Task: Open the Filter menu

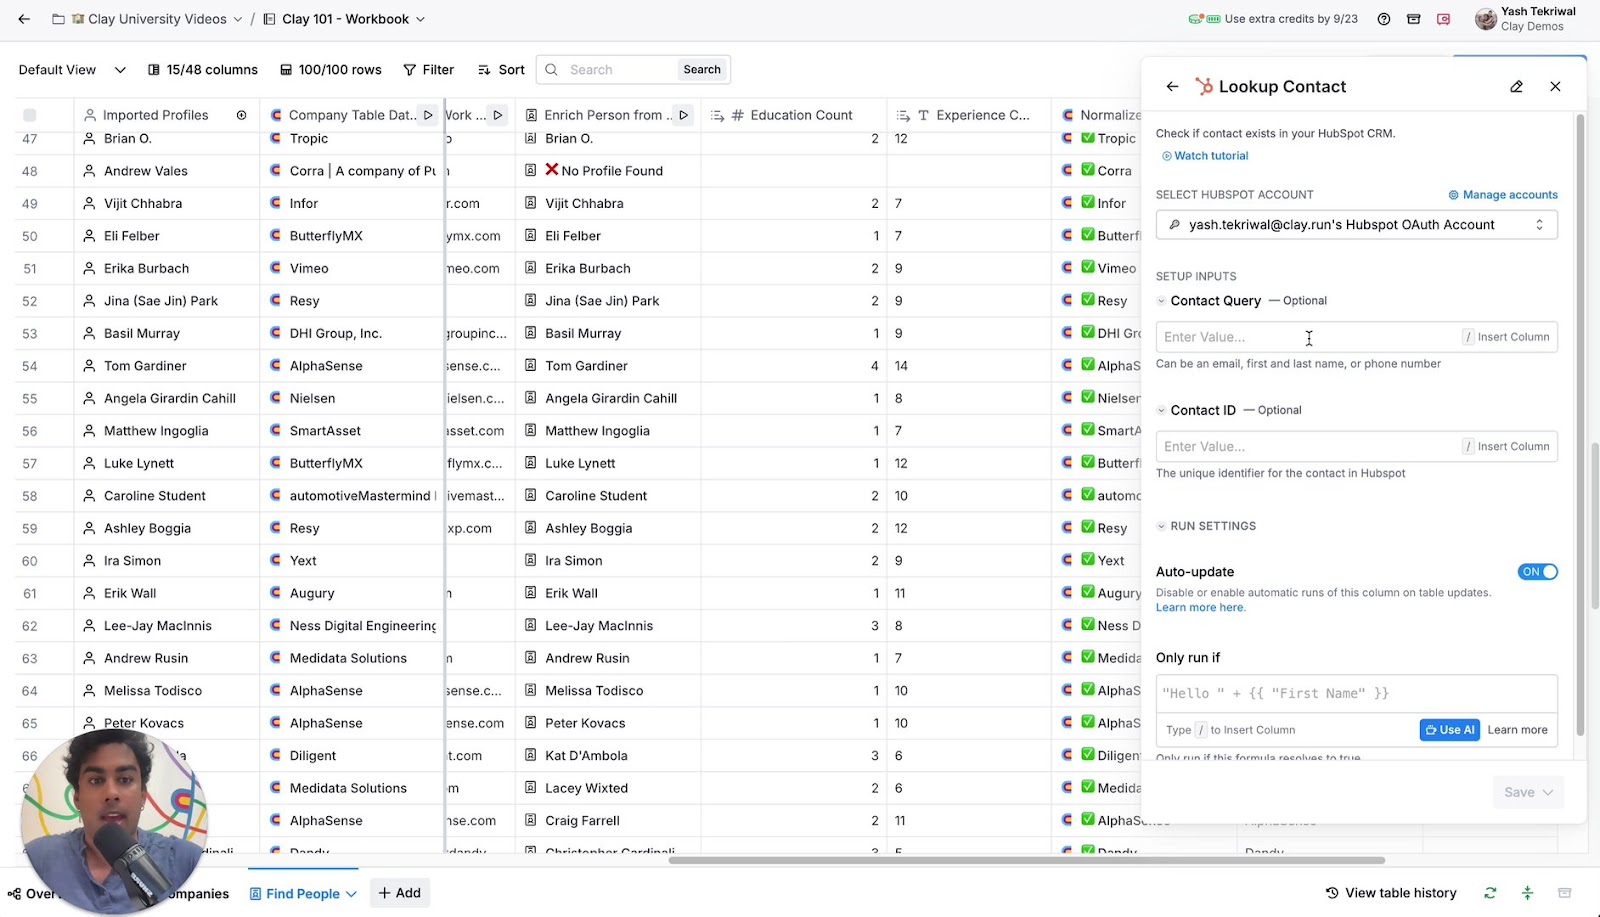Action: click(x=428, y=70)
